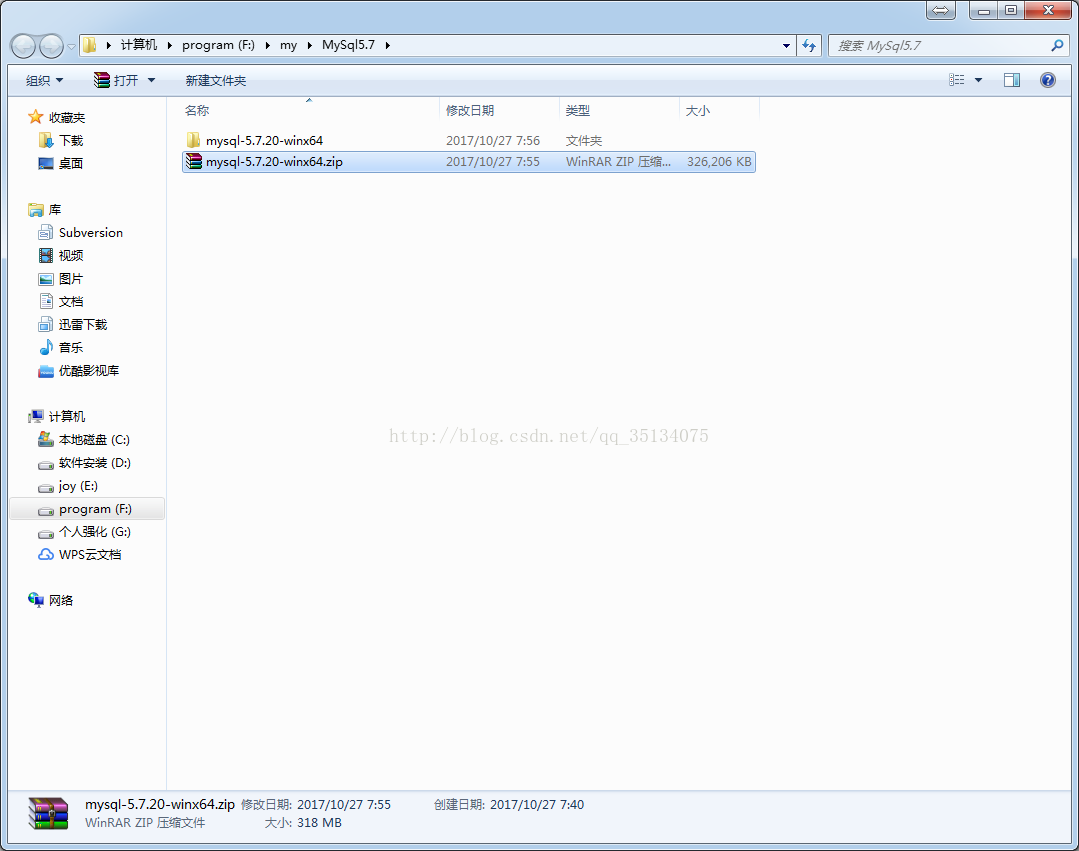Click the folder icon in the address bar

pos(89,45)
